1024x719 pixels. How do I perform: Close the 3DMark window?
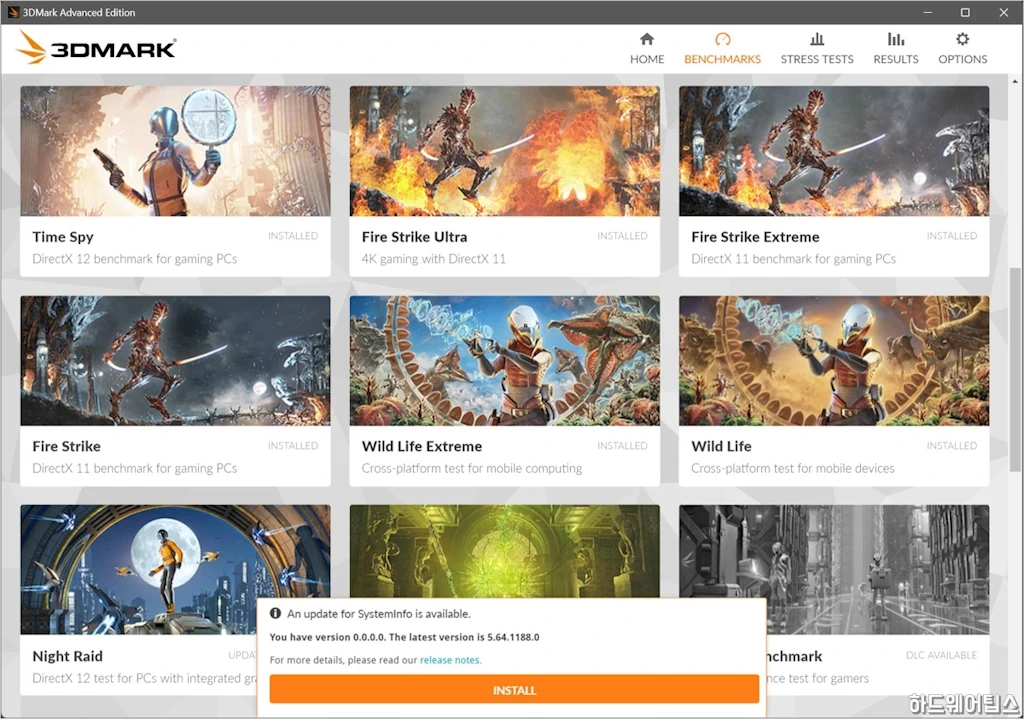[x=1004, y=12]
